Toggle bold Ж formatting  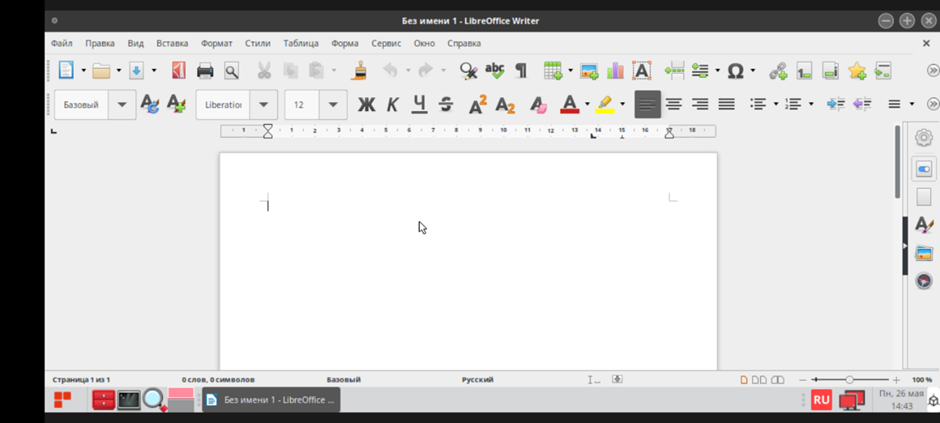366,105
